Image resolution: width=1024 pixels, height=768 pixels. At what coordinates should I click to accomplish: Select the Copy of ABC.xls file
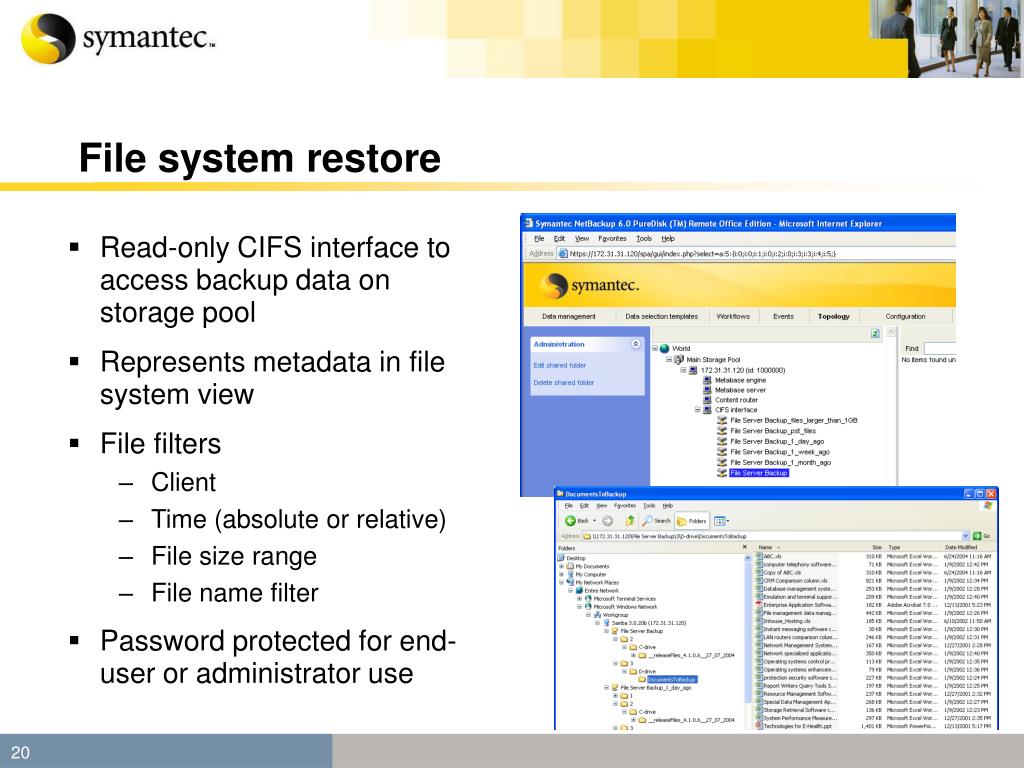coord(782,572)
